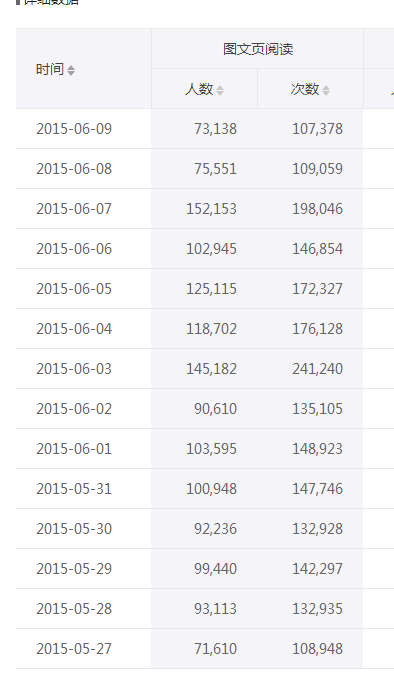
Task: Click the 人数 column header label
Action: [x=199, y=89]
